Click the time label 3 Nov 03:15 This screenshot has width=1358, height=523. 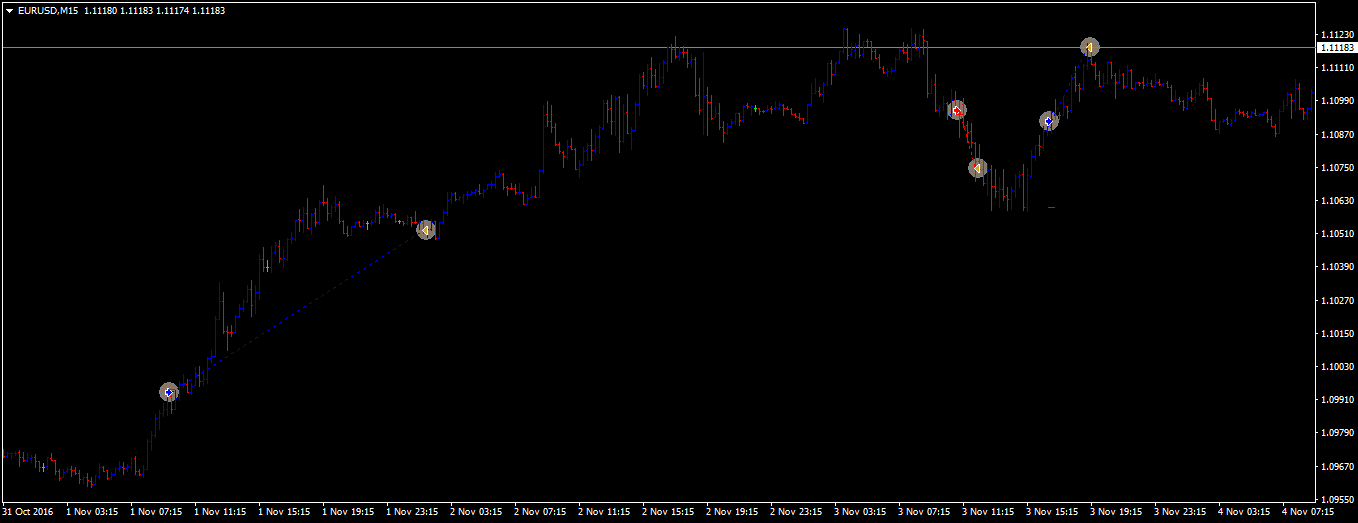click(860, 512)
